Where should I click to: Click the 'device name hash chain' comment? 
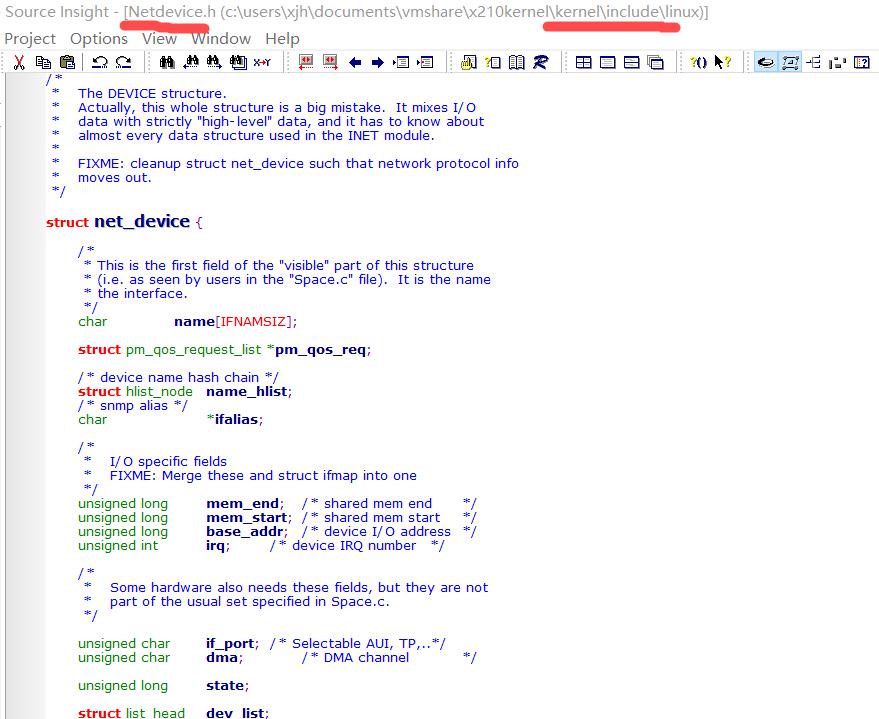[x=178, y=378]
